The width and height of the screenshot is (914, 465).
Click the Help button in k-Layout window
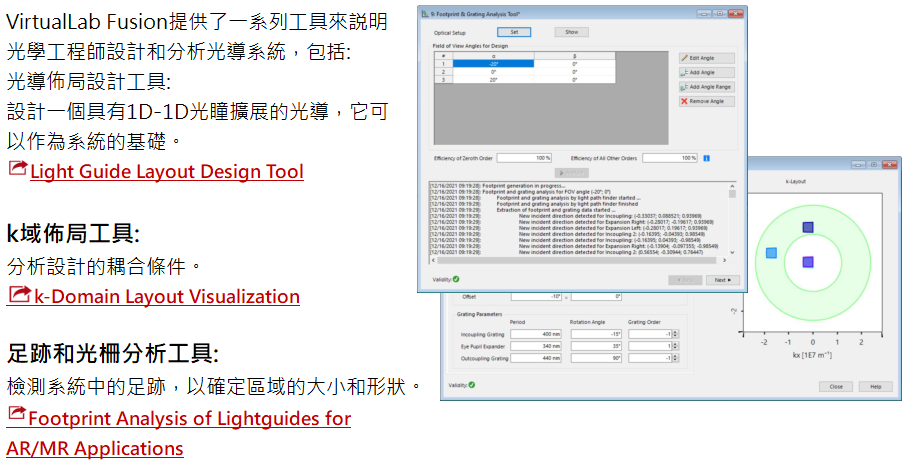[x=876, y=387]
